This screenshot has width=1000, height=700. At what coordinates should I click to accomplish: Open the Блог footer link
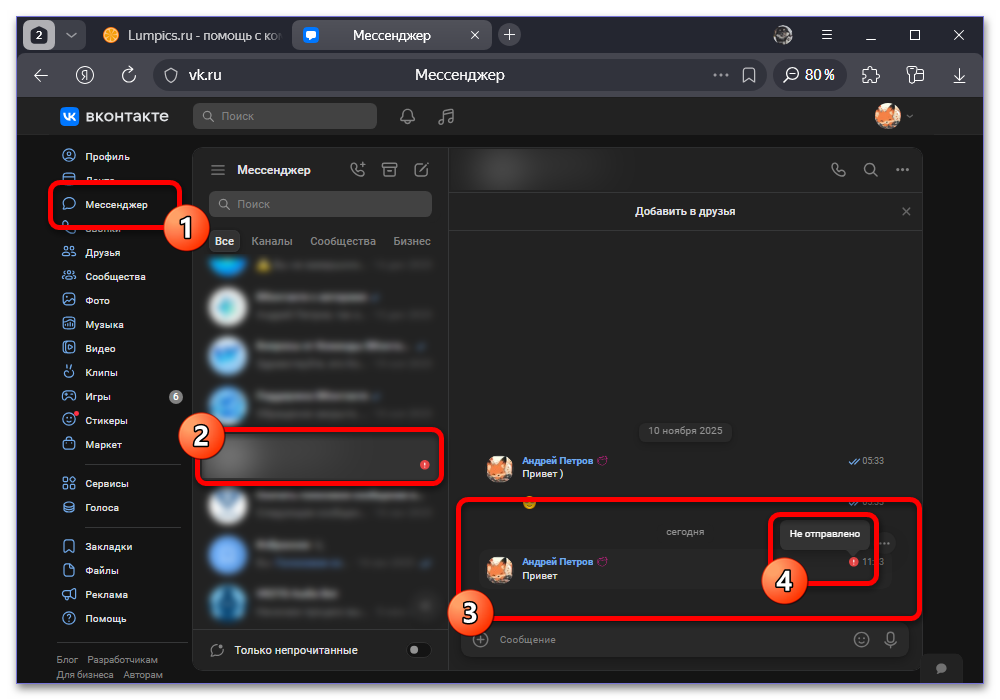click(67, 659)
